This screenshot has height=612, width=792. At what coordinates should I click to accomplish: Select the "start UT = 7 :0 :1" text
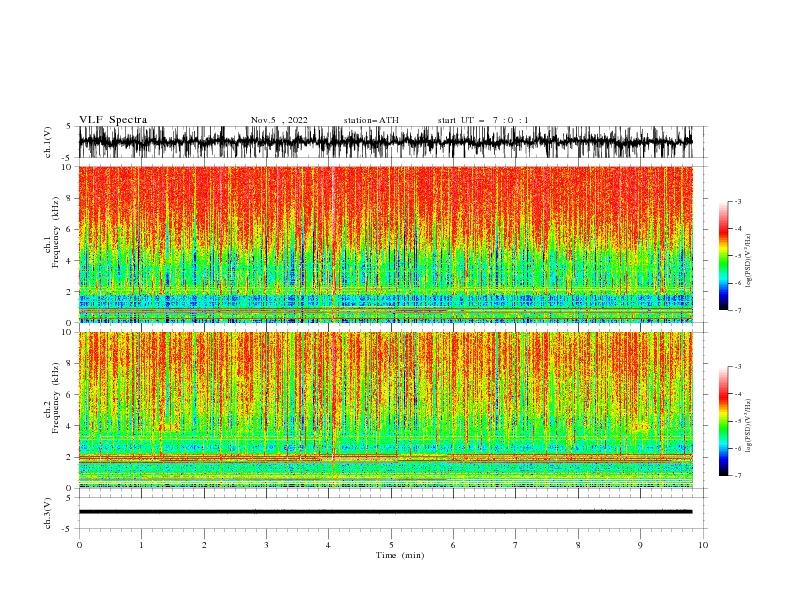(483, 120)
